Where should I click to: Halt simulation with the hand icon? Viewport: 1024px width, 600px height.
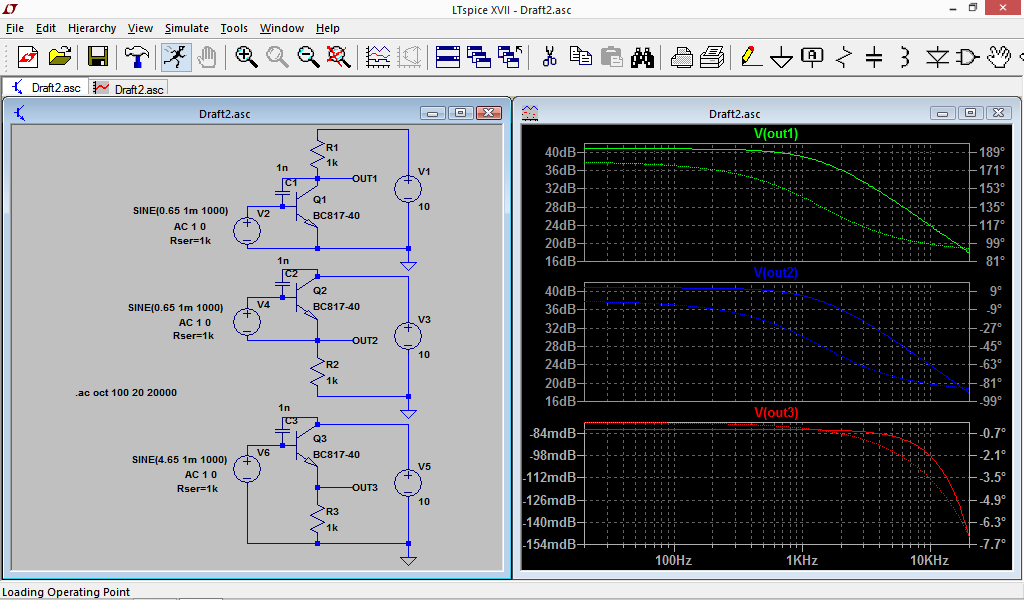(207, 57)
